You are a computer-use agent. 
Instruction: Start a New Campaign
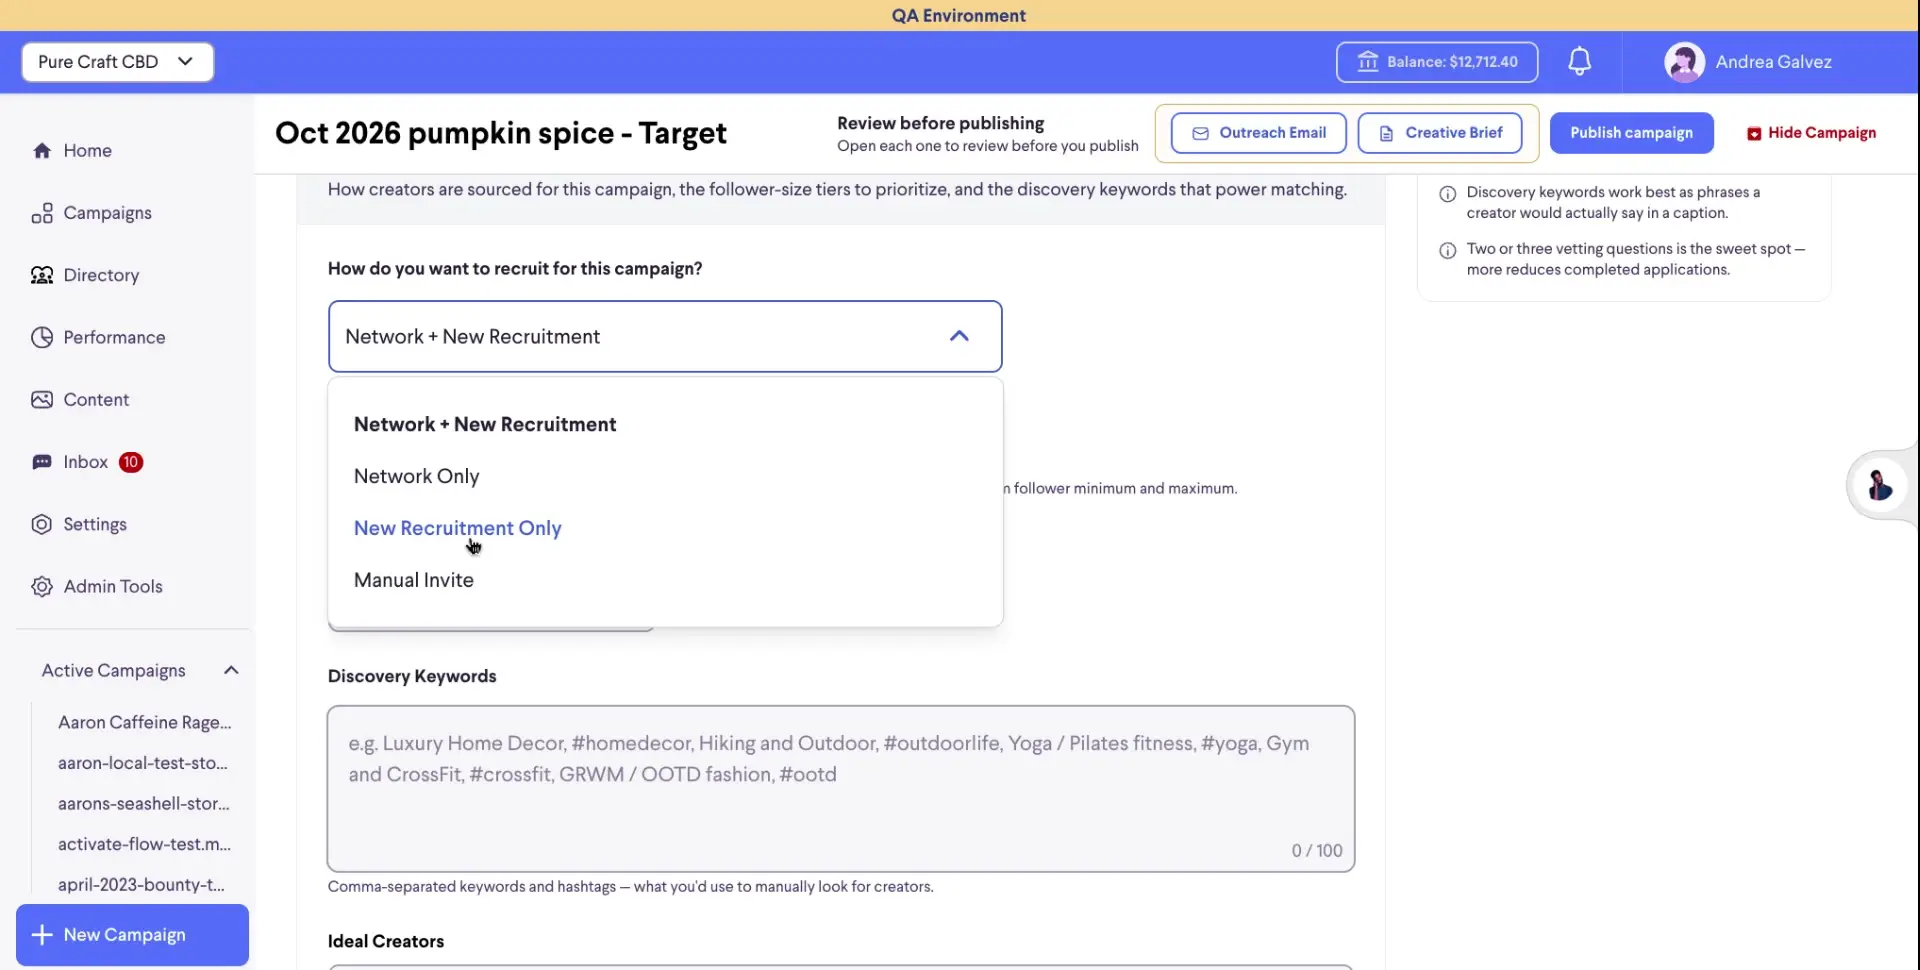132,935
